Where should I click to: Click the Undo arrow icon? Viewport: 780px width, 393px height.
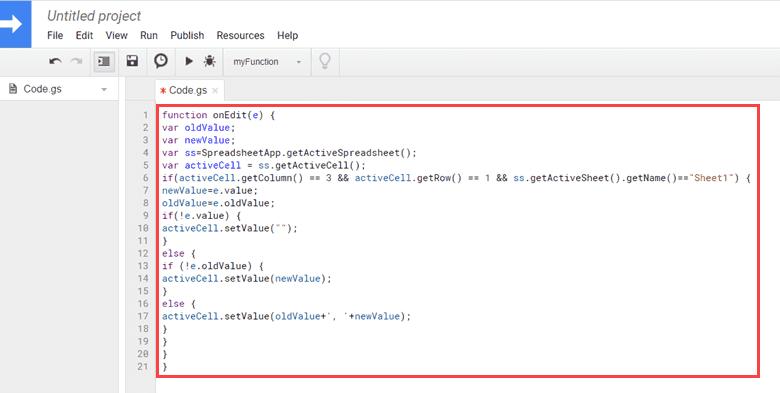point(55,62)
